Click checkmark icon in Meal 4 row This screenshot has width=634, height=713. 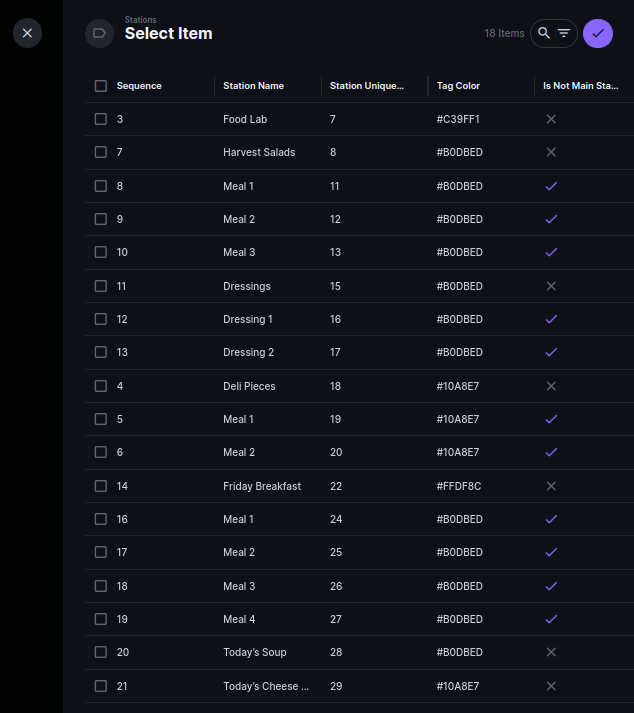(551, 619)
